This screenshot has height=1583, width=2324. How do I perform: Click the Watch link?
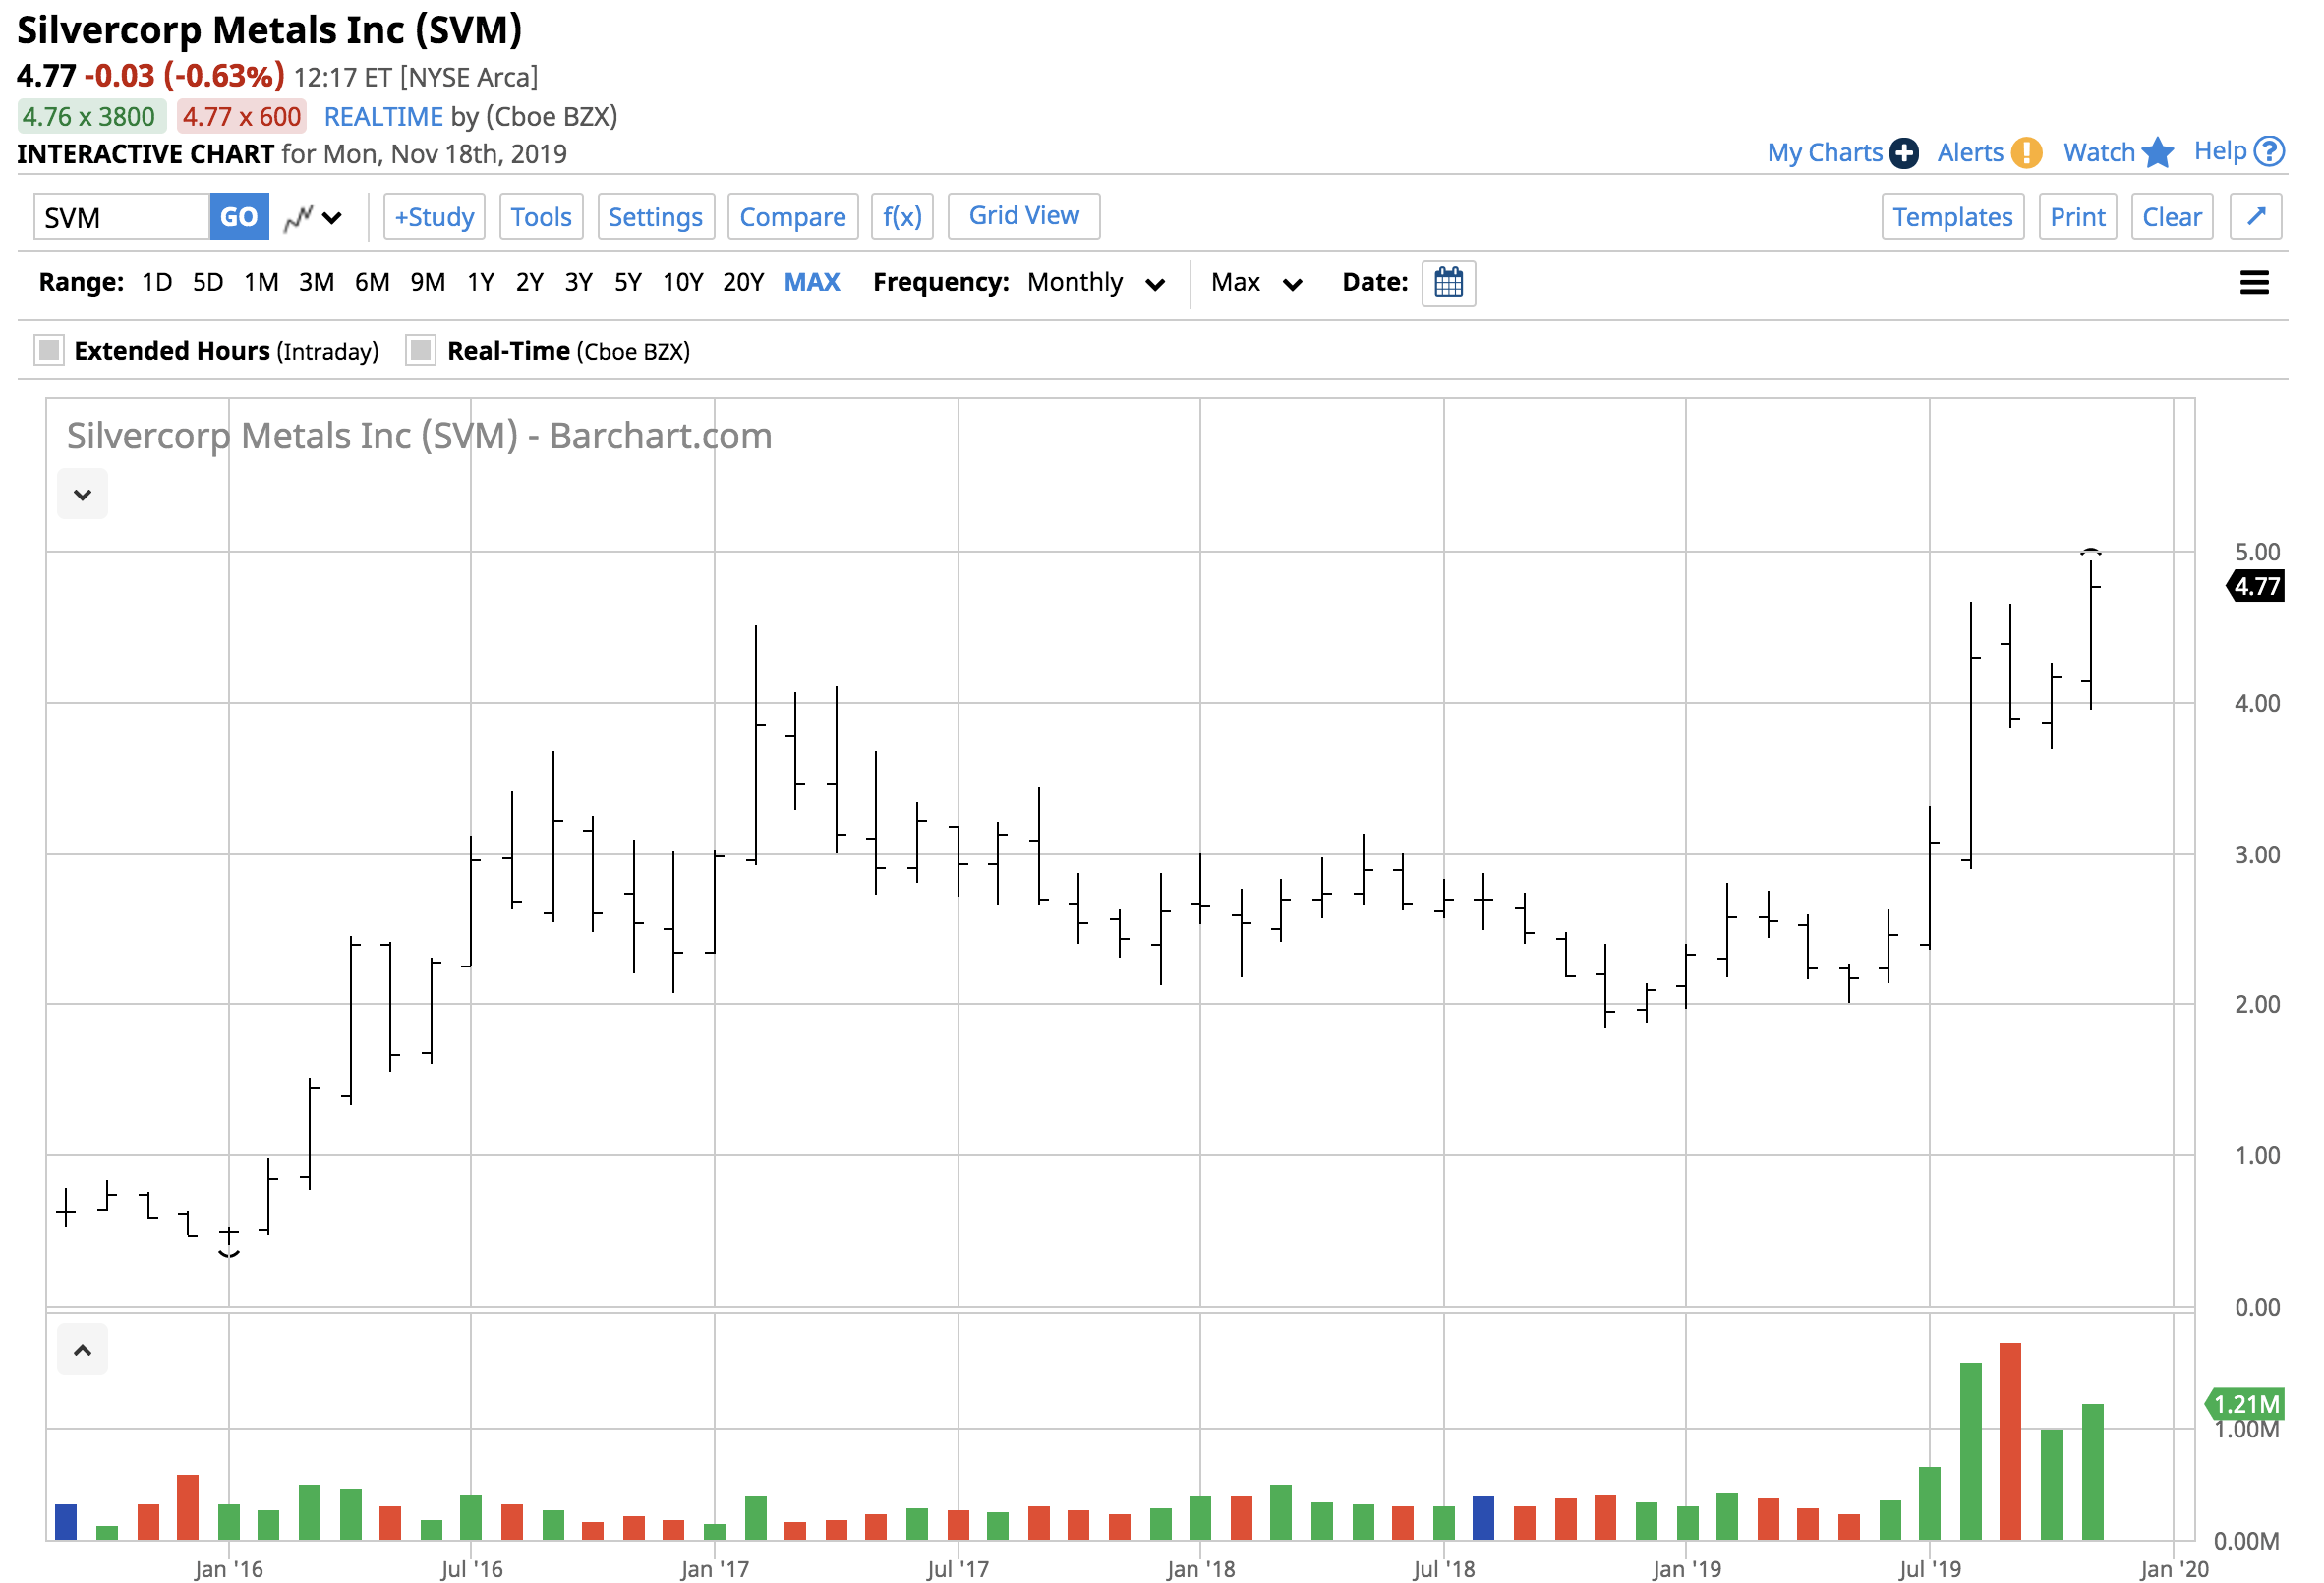2099,153
